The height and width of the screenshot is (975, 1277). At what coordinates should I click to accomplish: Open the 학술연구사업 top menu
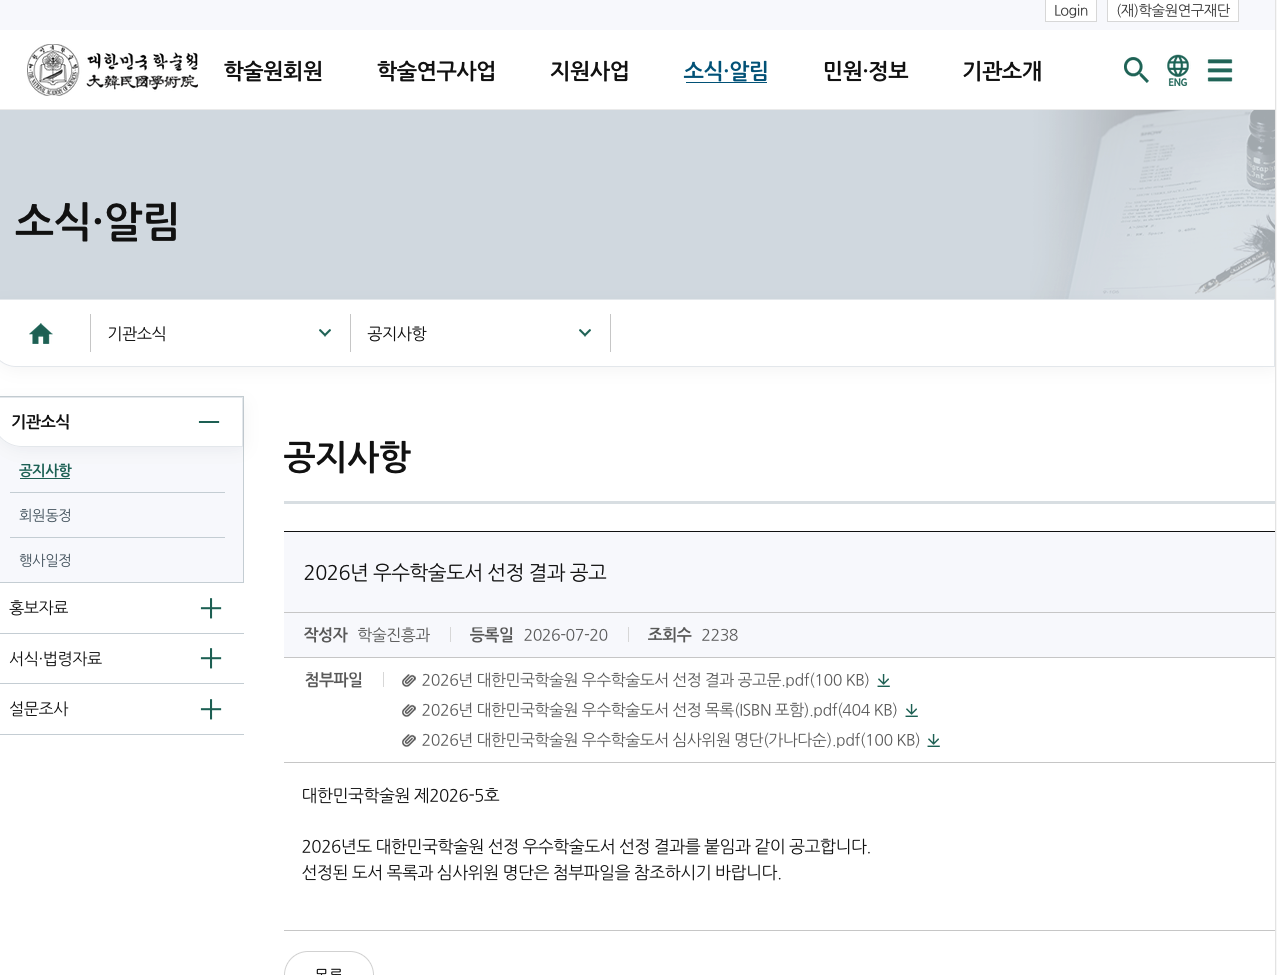click(436, 71)
